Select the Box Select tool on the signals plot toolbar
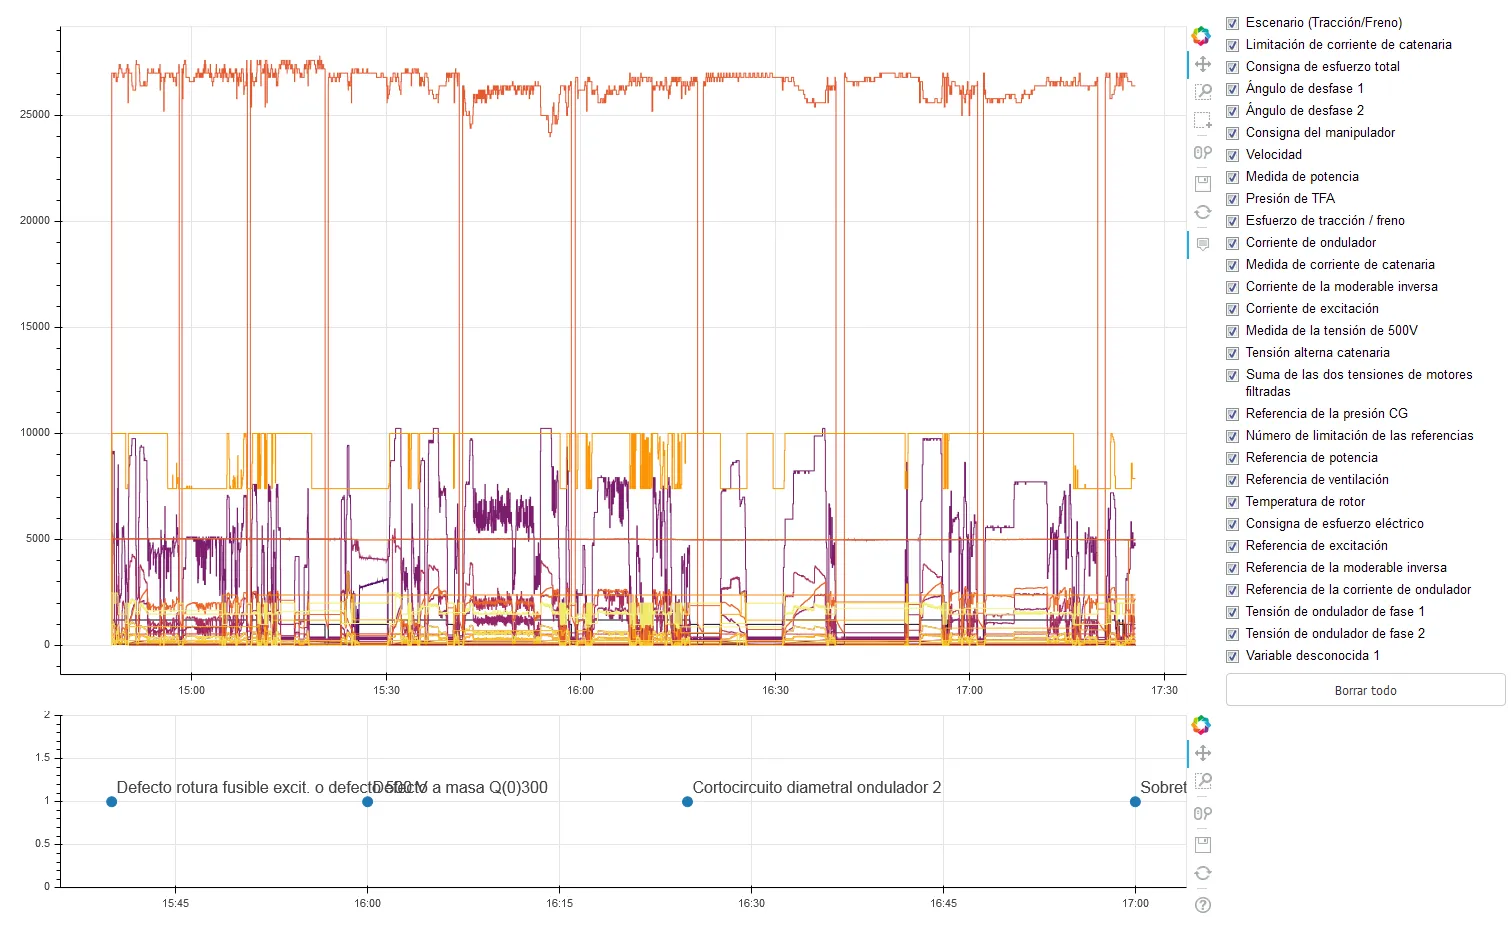The image size is (1511, 929). pos(1203,121)
